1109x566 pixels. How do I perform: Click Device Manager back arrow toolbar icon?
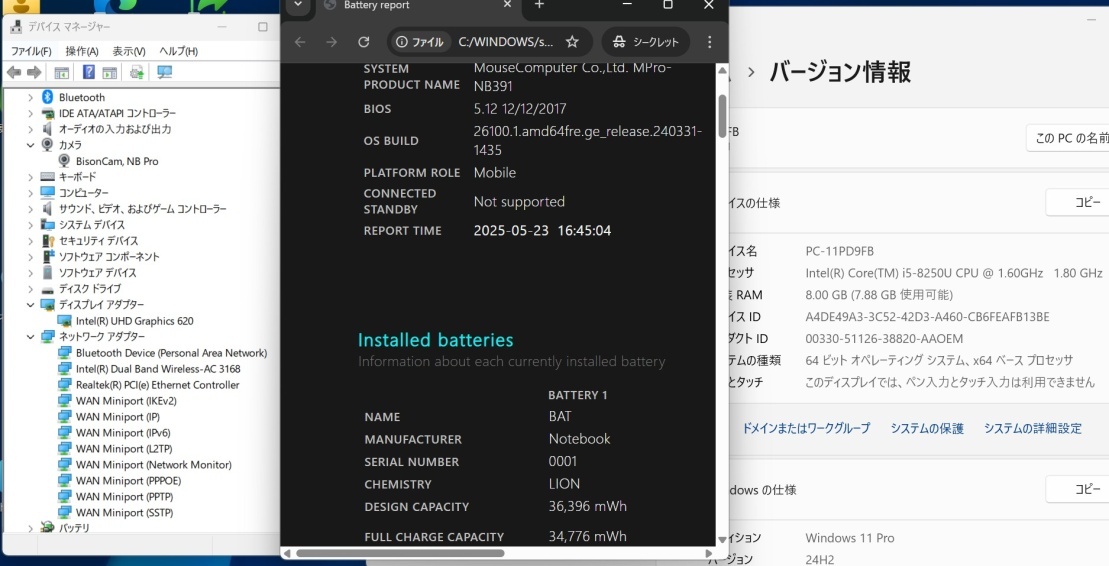tap(13, 72)
